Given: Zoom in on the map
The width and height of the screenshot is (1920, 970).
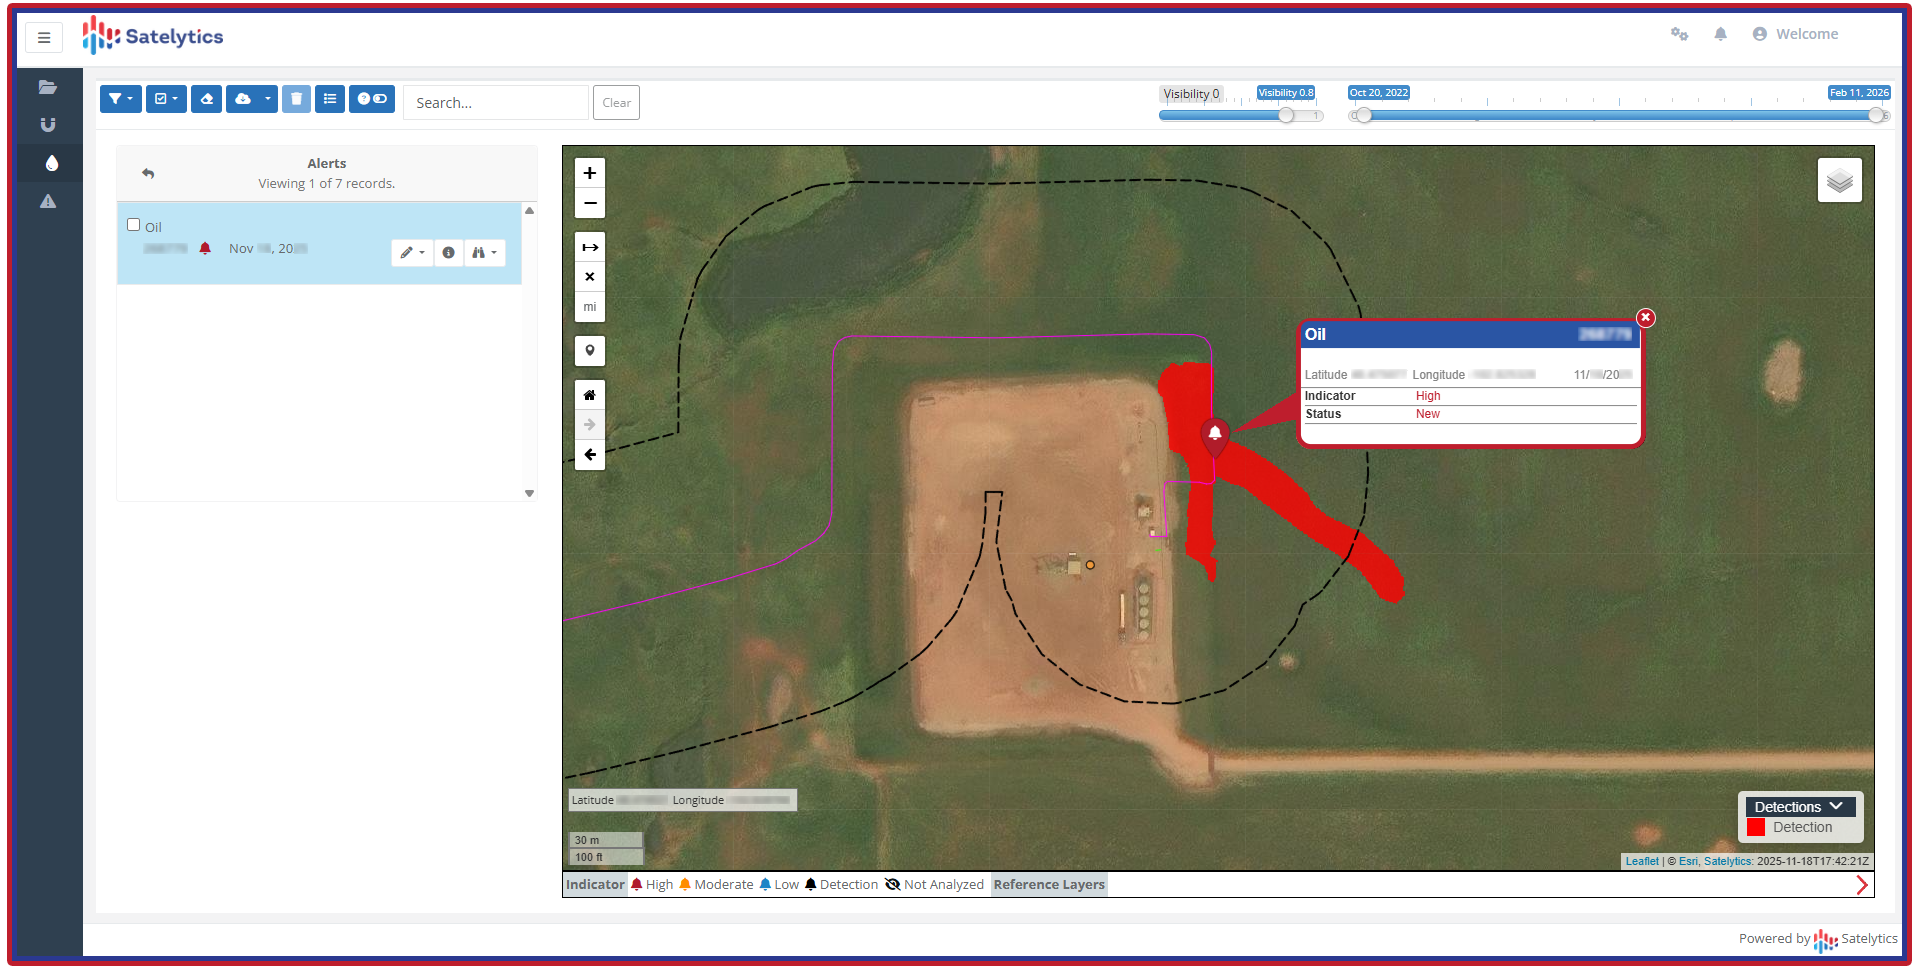Looking at the screenshot, I should (x=590, y=173).
